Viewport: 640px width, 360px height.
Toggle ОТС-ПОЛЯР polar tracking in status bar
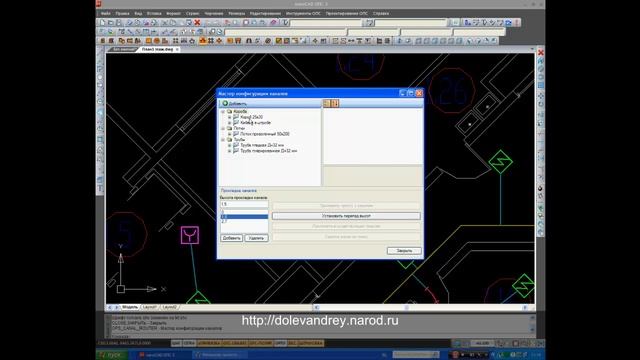tap(260, 343)
